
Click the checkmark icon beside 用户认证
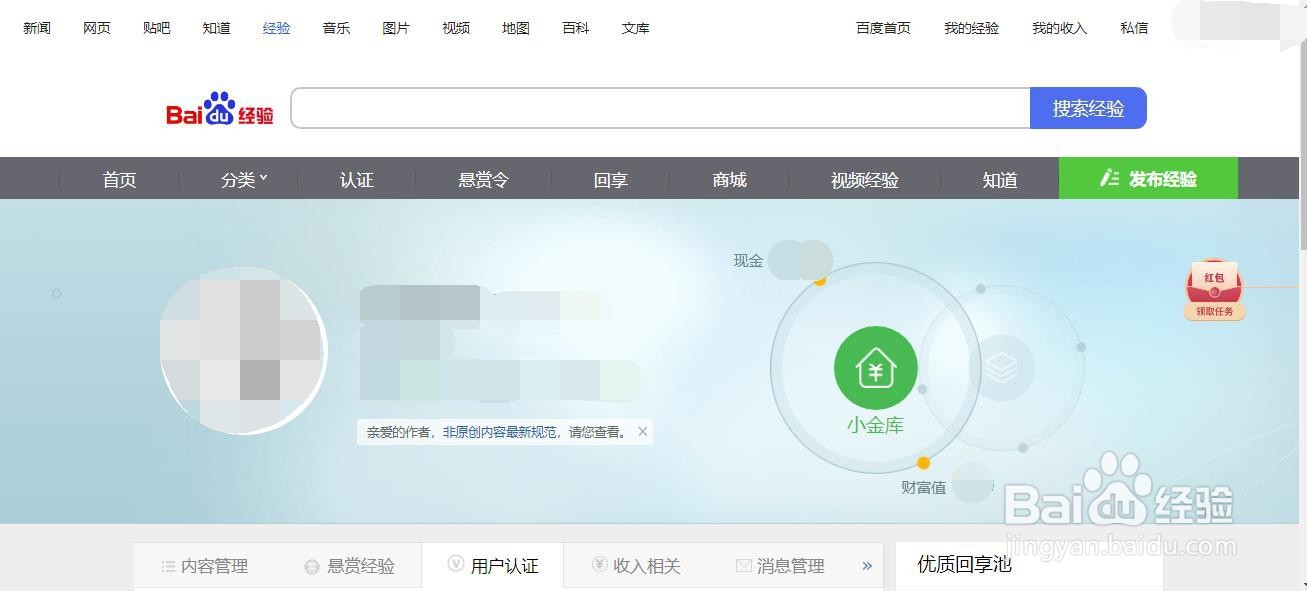click(455, 565)
